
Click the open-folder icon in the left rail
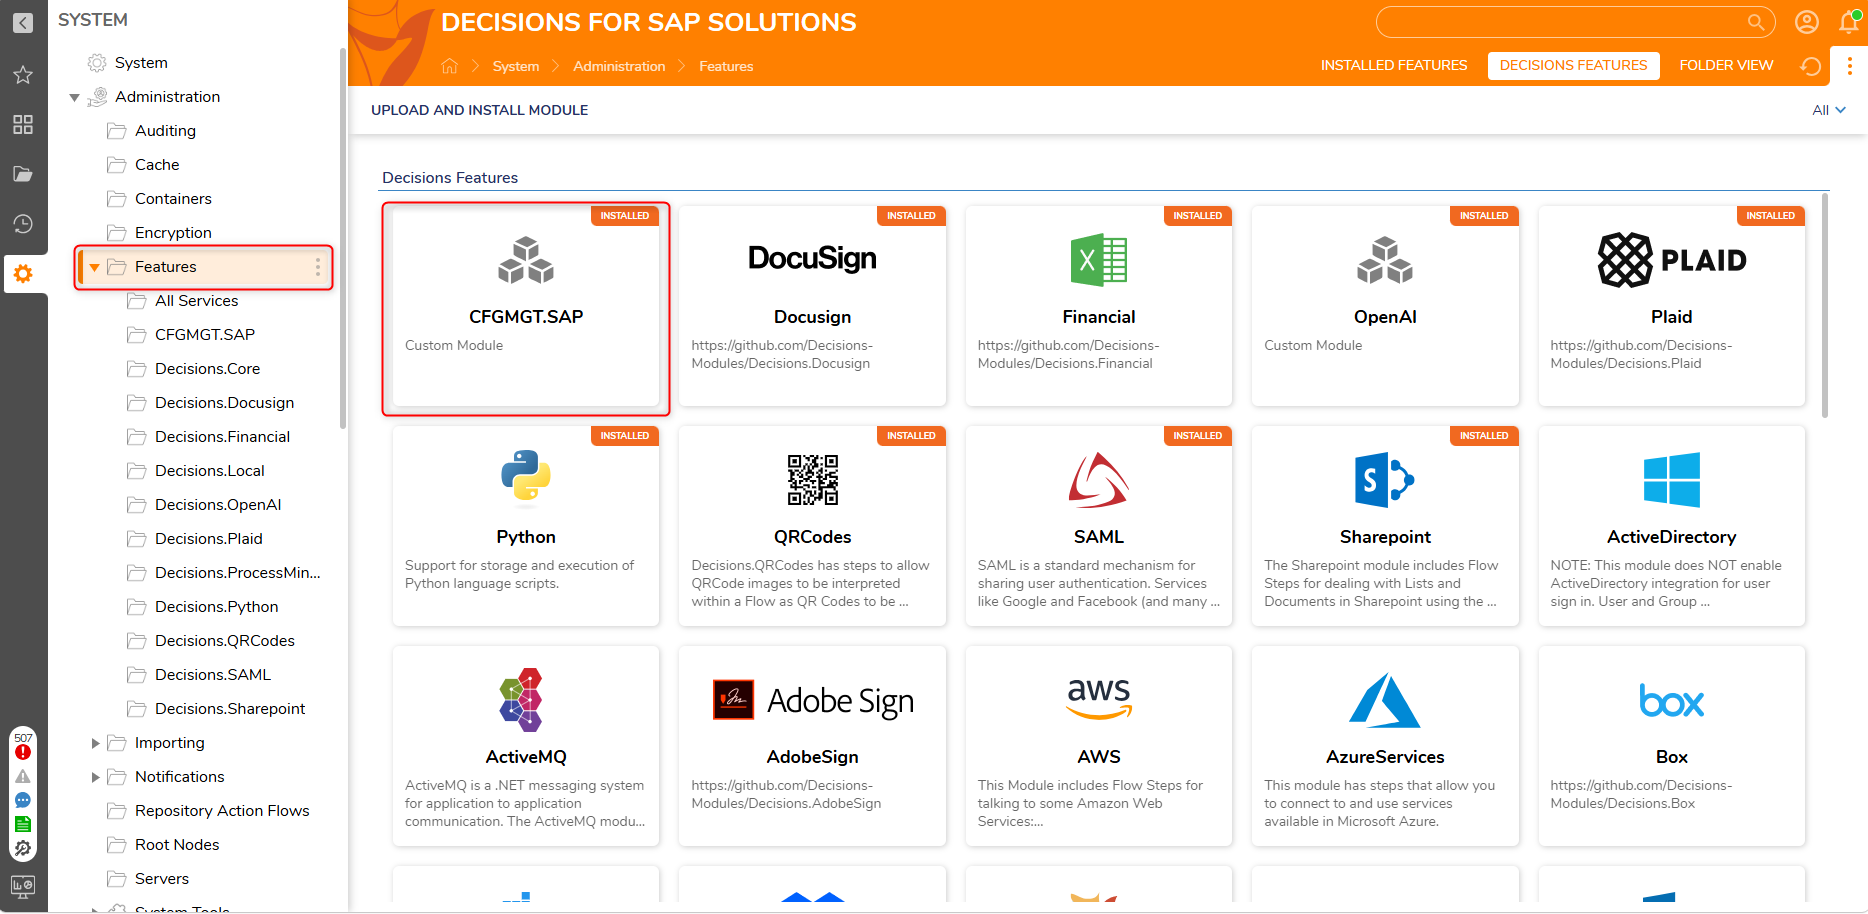pos(23,174)
